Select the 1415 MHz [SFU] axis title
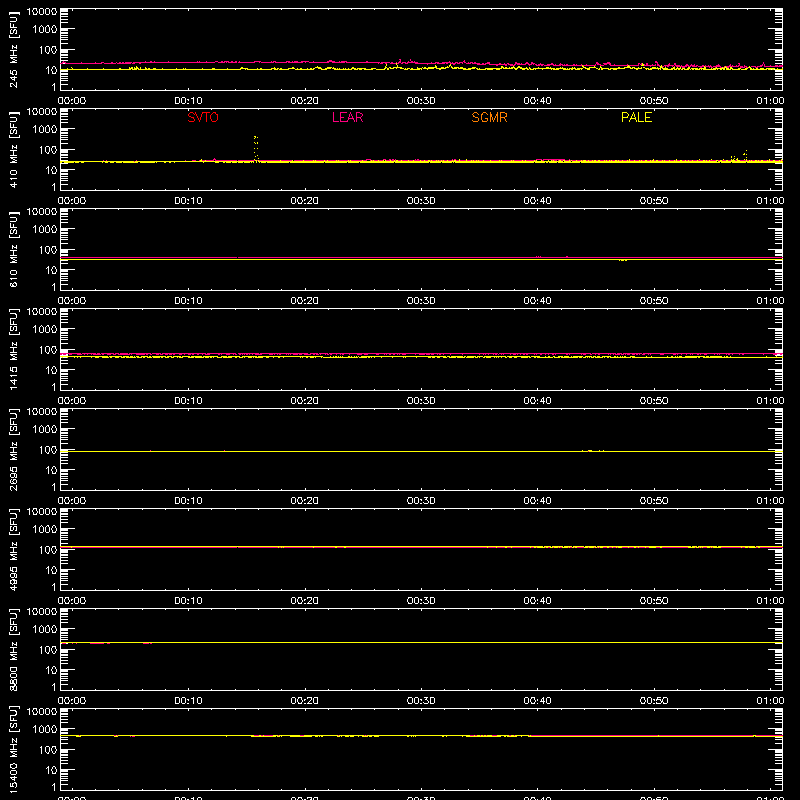The image size is (800, 800). point(13,349)
